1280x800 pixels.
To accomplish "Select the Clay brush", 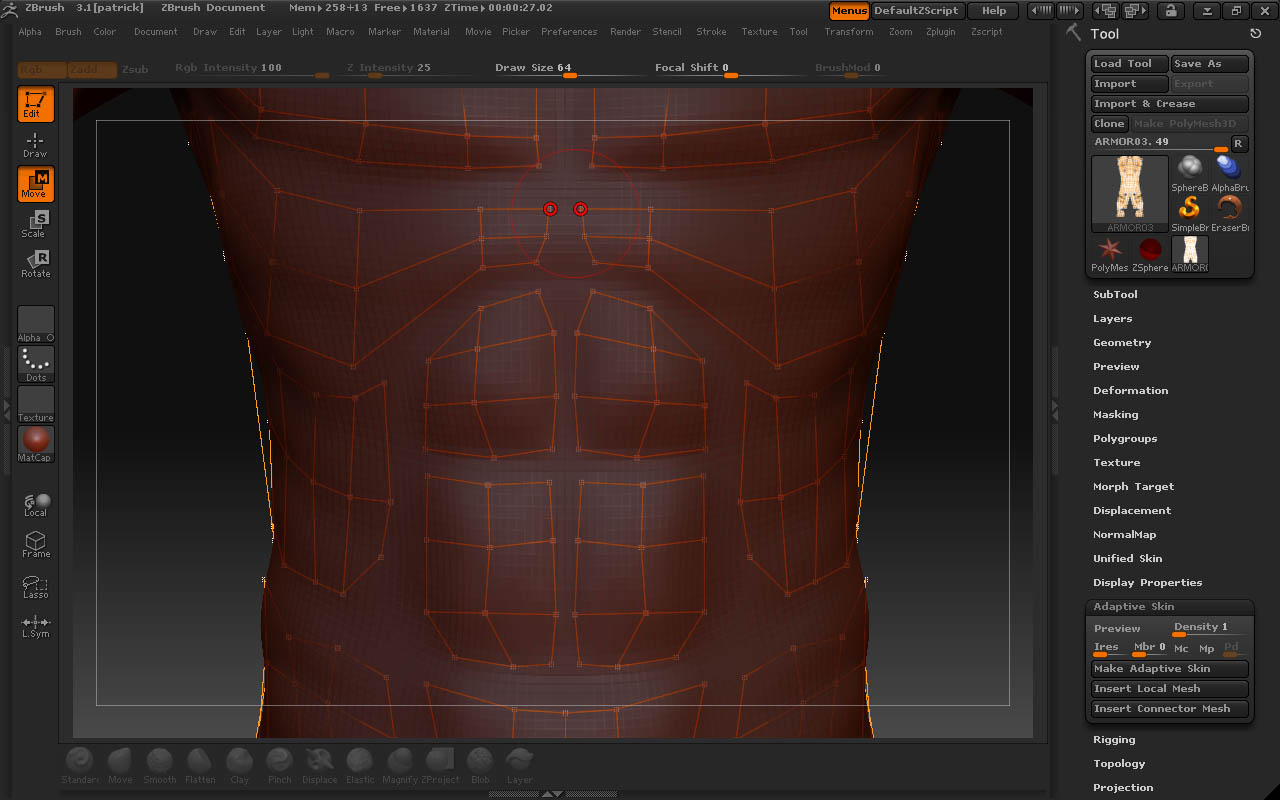I will pos(240,765).
